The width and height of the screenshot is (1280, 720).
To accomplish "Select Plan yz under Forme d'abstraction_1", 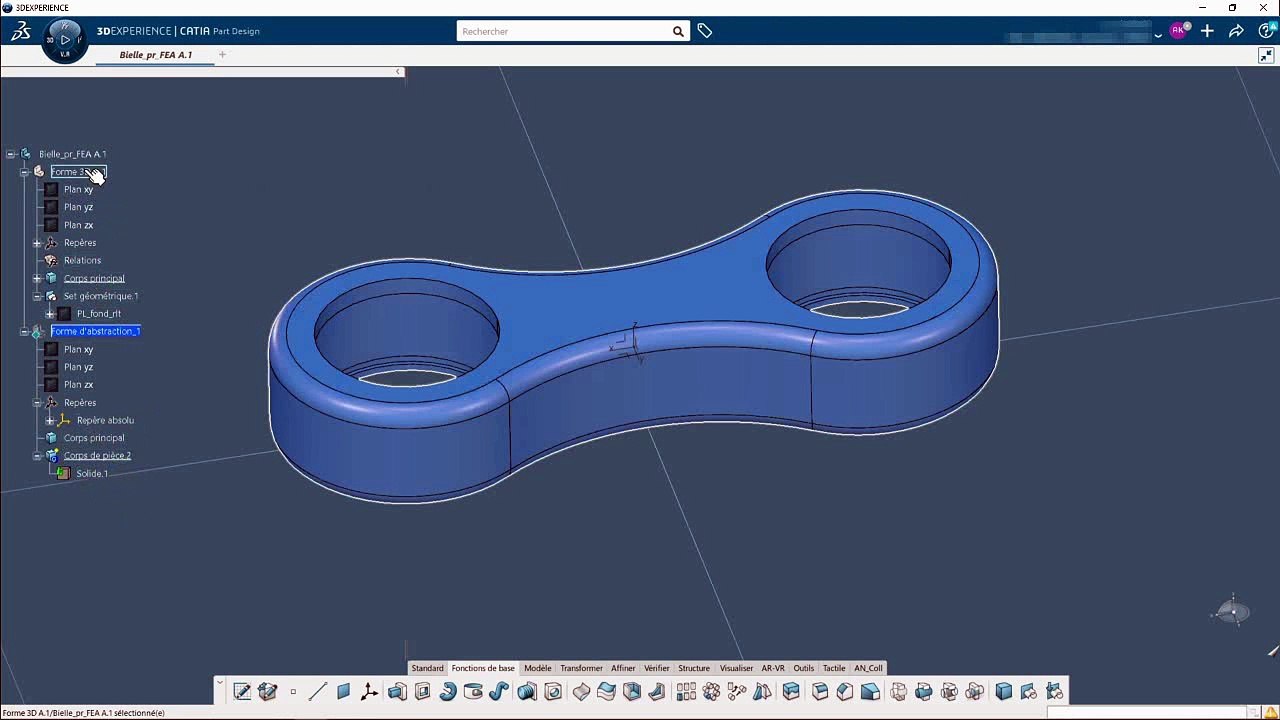I will pyautogui.click(x=78, y=367).
